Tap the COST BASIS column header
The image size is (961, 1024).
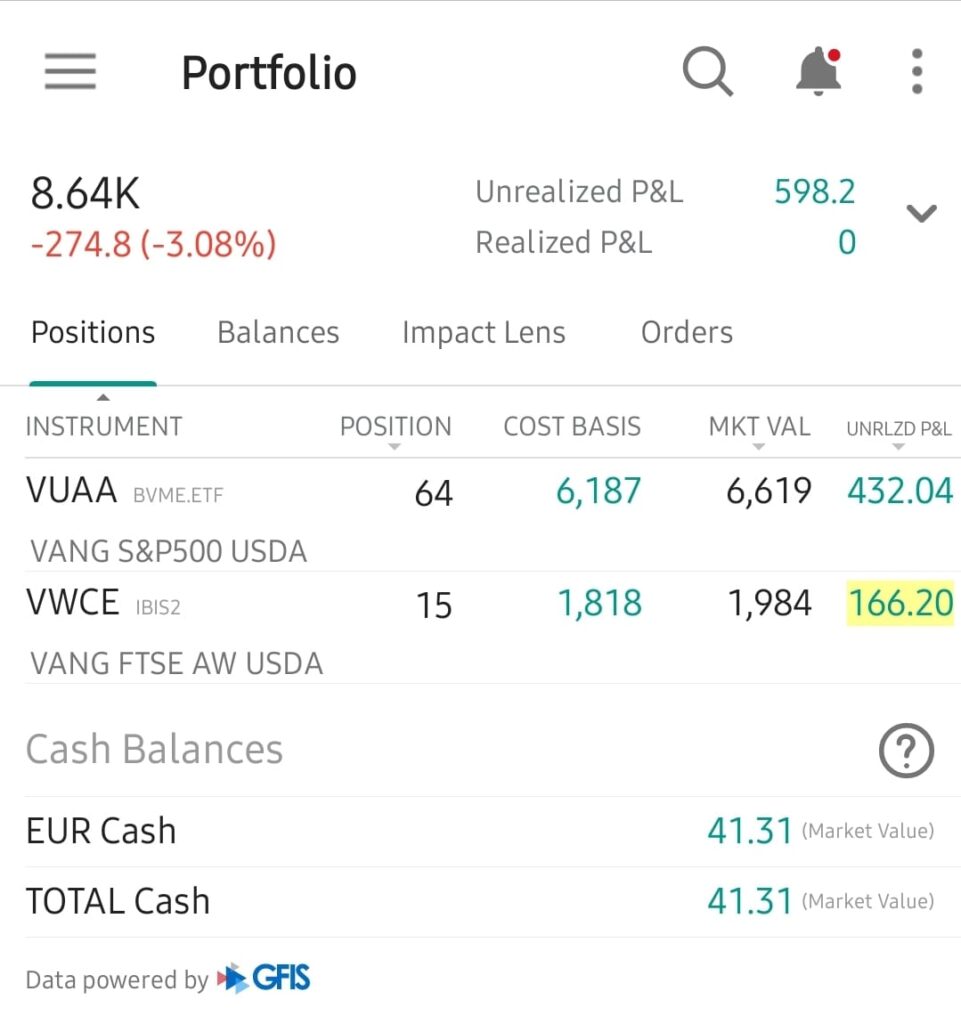[572, 427]
